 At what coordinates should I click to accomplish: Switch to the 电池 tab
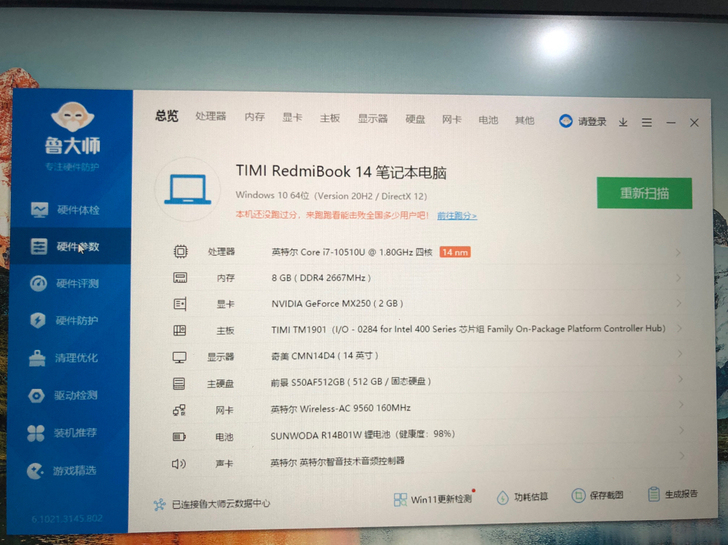click(x=488, y=120)
